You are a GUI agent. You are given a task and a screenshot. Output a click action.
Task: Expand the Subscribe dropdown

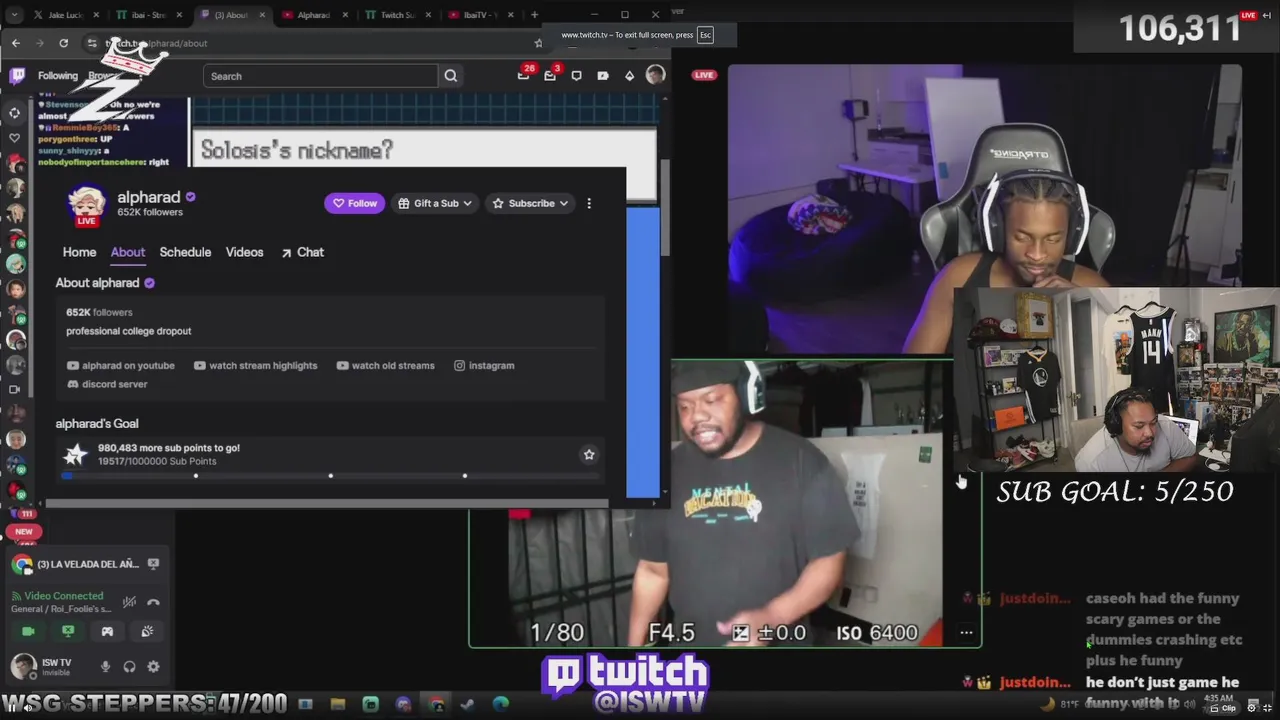[530, 203]
